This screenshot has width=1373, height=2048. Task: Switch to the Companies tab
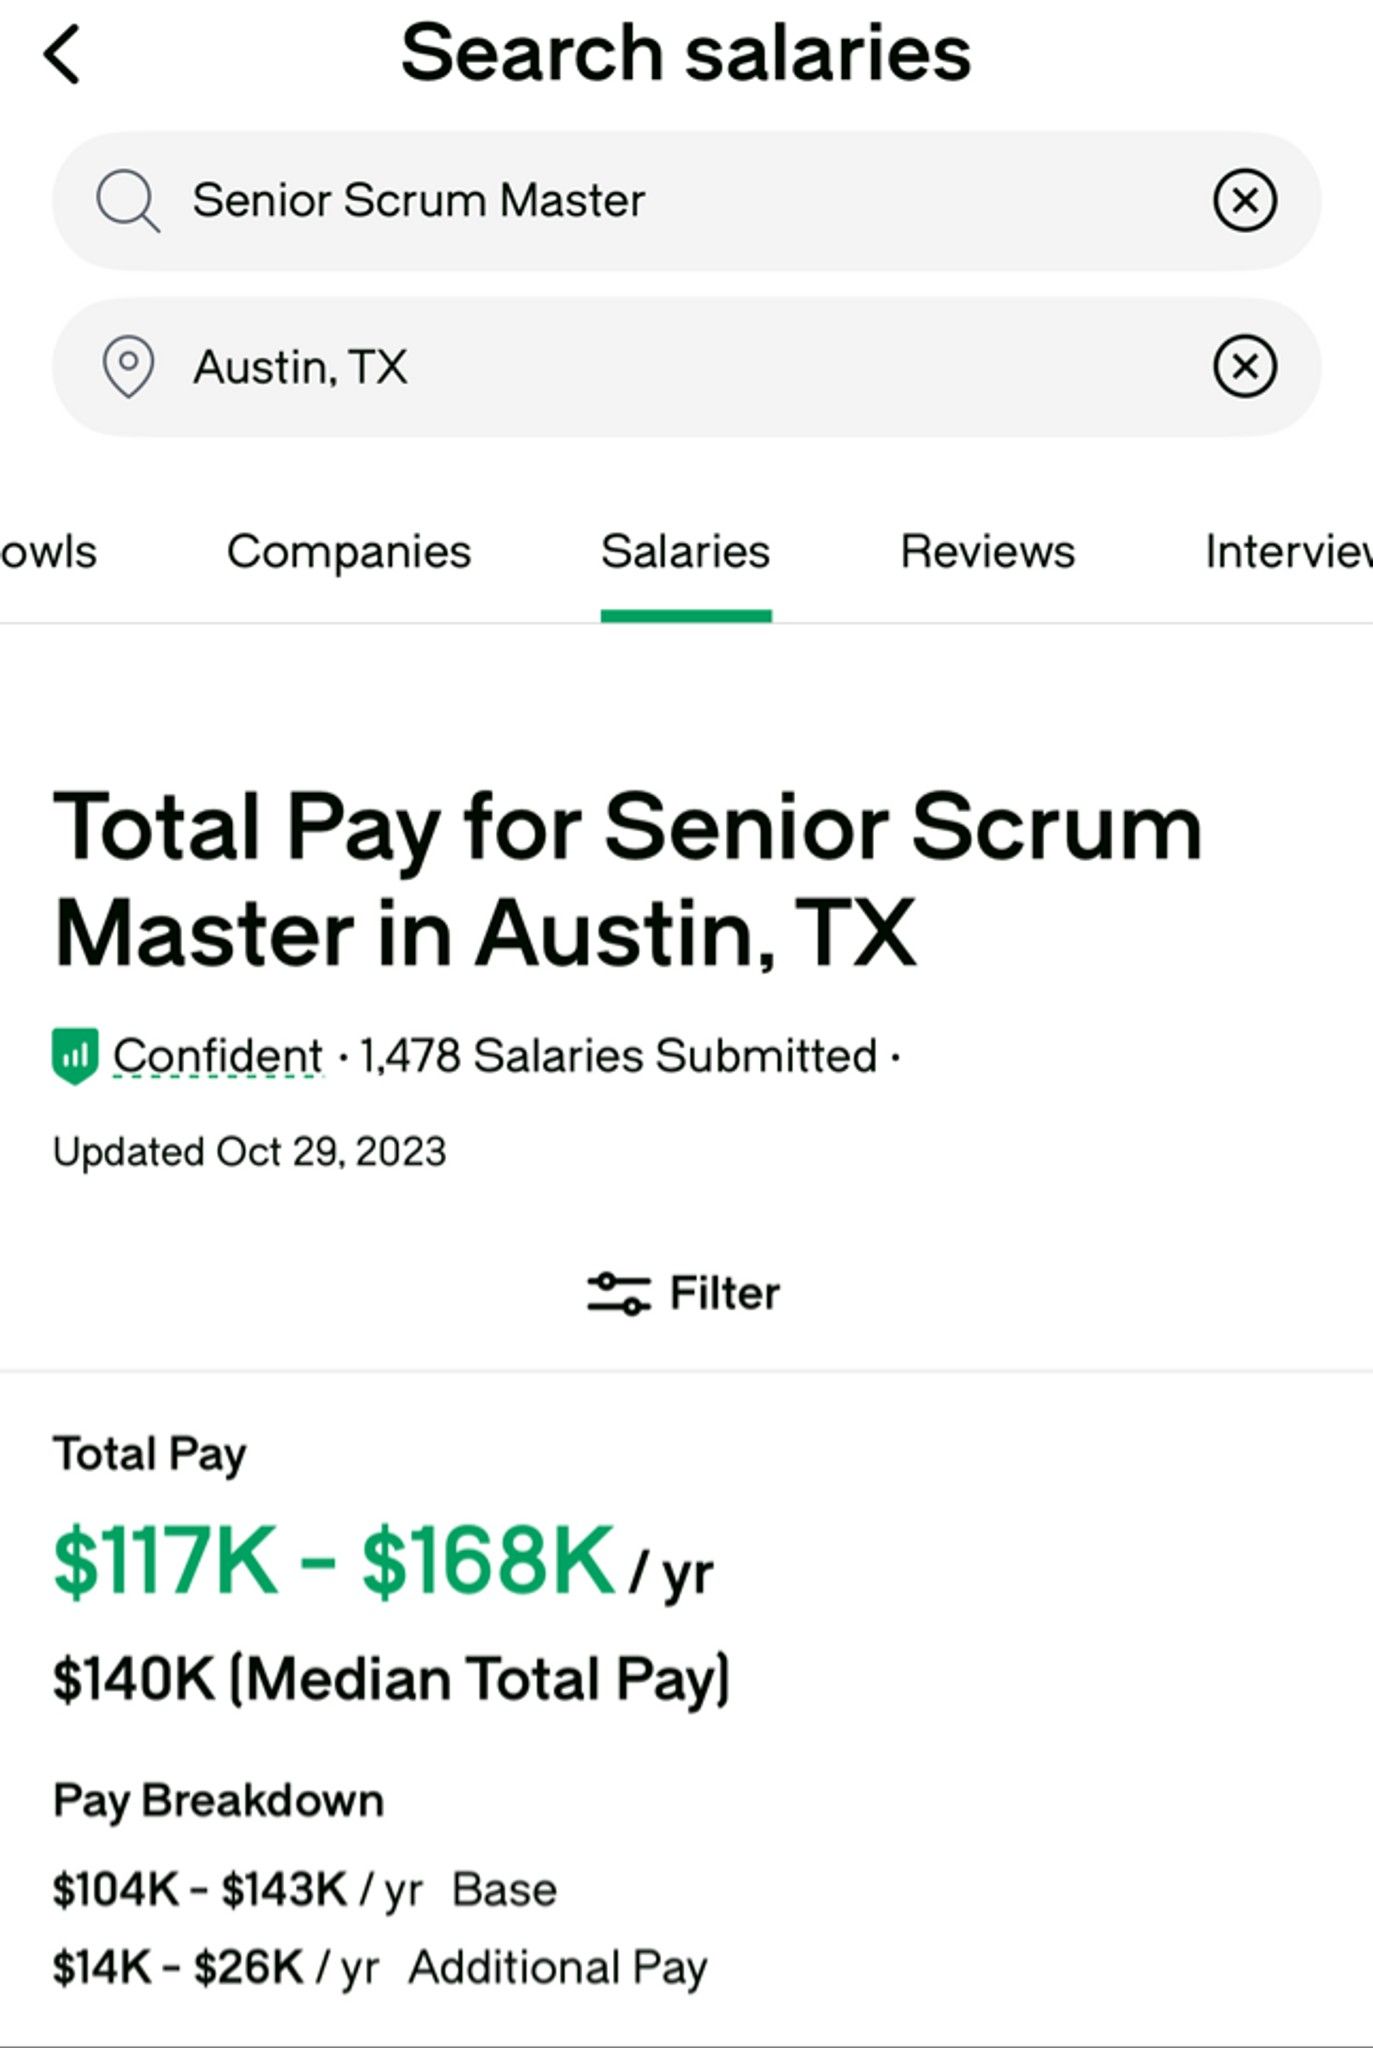[x=348, y=552]
